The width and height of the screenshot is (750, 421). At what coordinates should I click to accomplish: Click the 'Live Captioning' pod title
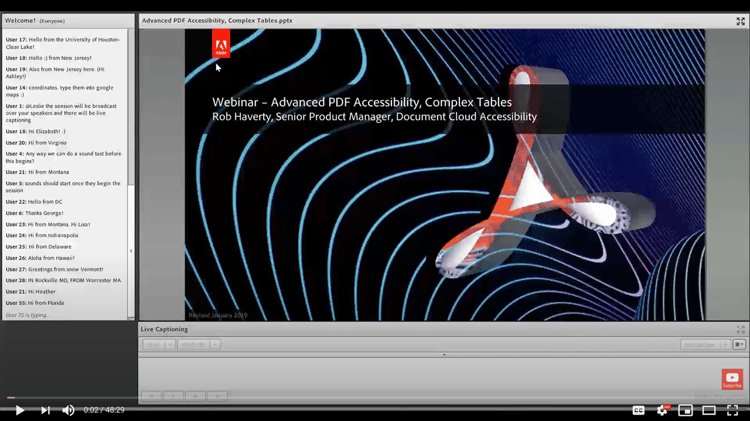point(164,329)
